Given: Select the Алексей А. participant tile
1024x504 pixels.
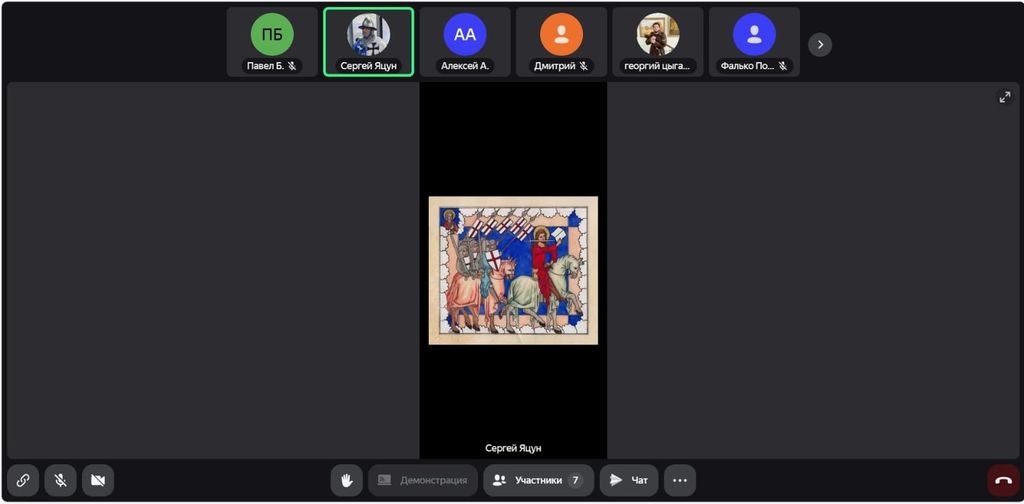Looking at the screenshot, I should (x=465, y=42).
